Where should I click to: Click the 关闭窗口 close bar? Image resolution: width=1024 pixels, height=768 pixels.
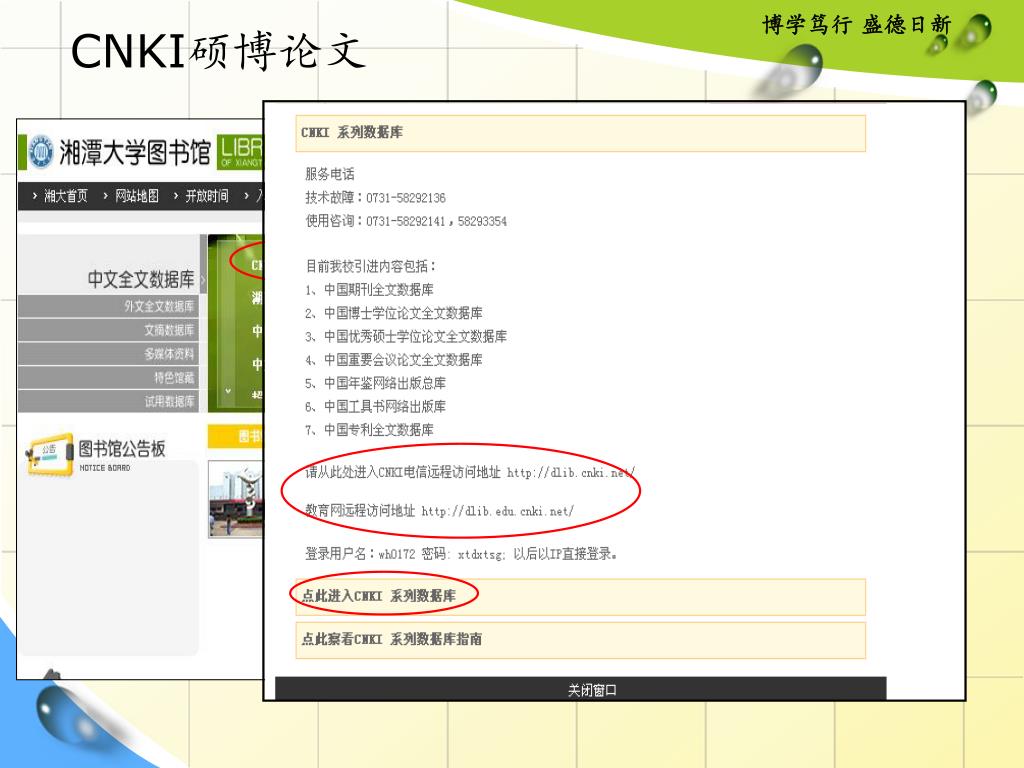[x=581, y=689]
